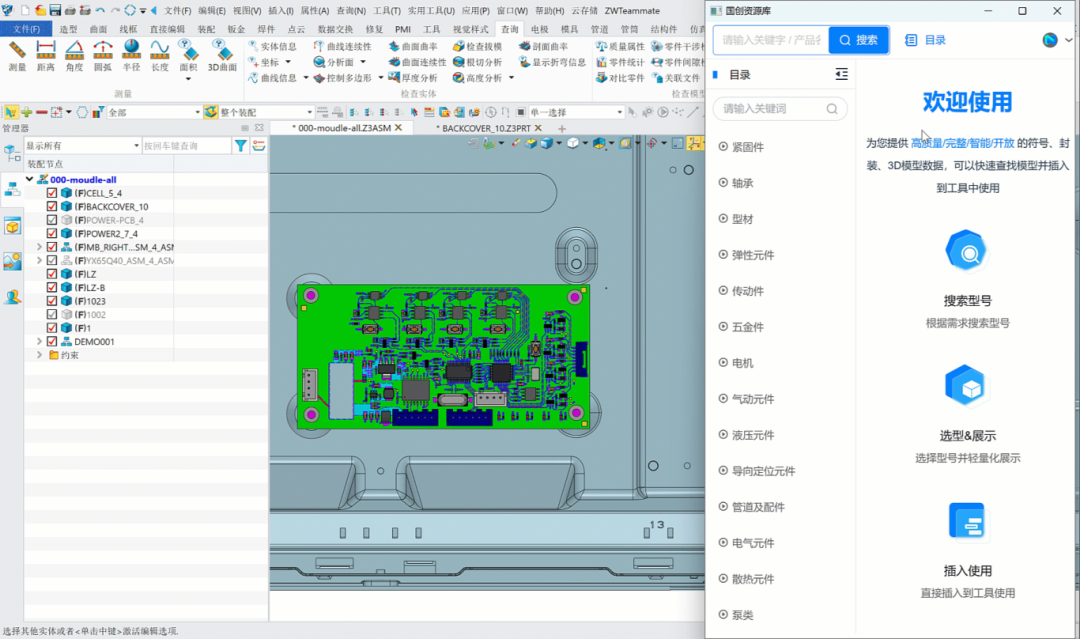
Task: Click the 插入使用 blue icon
Action: click(967, 522)
